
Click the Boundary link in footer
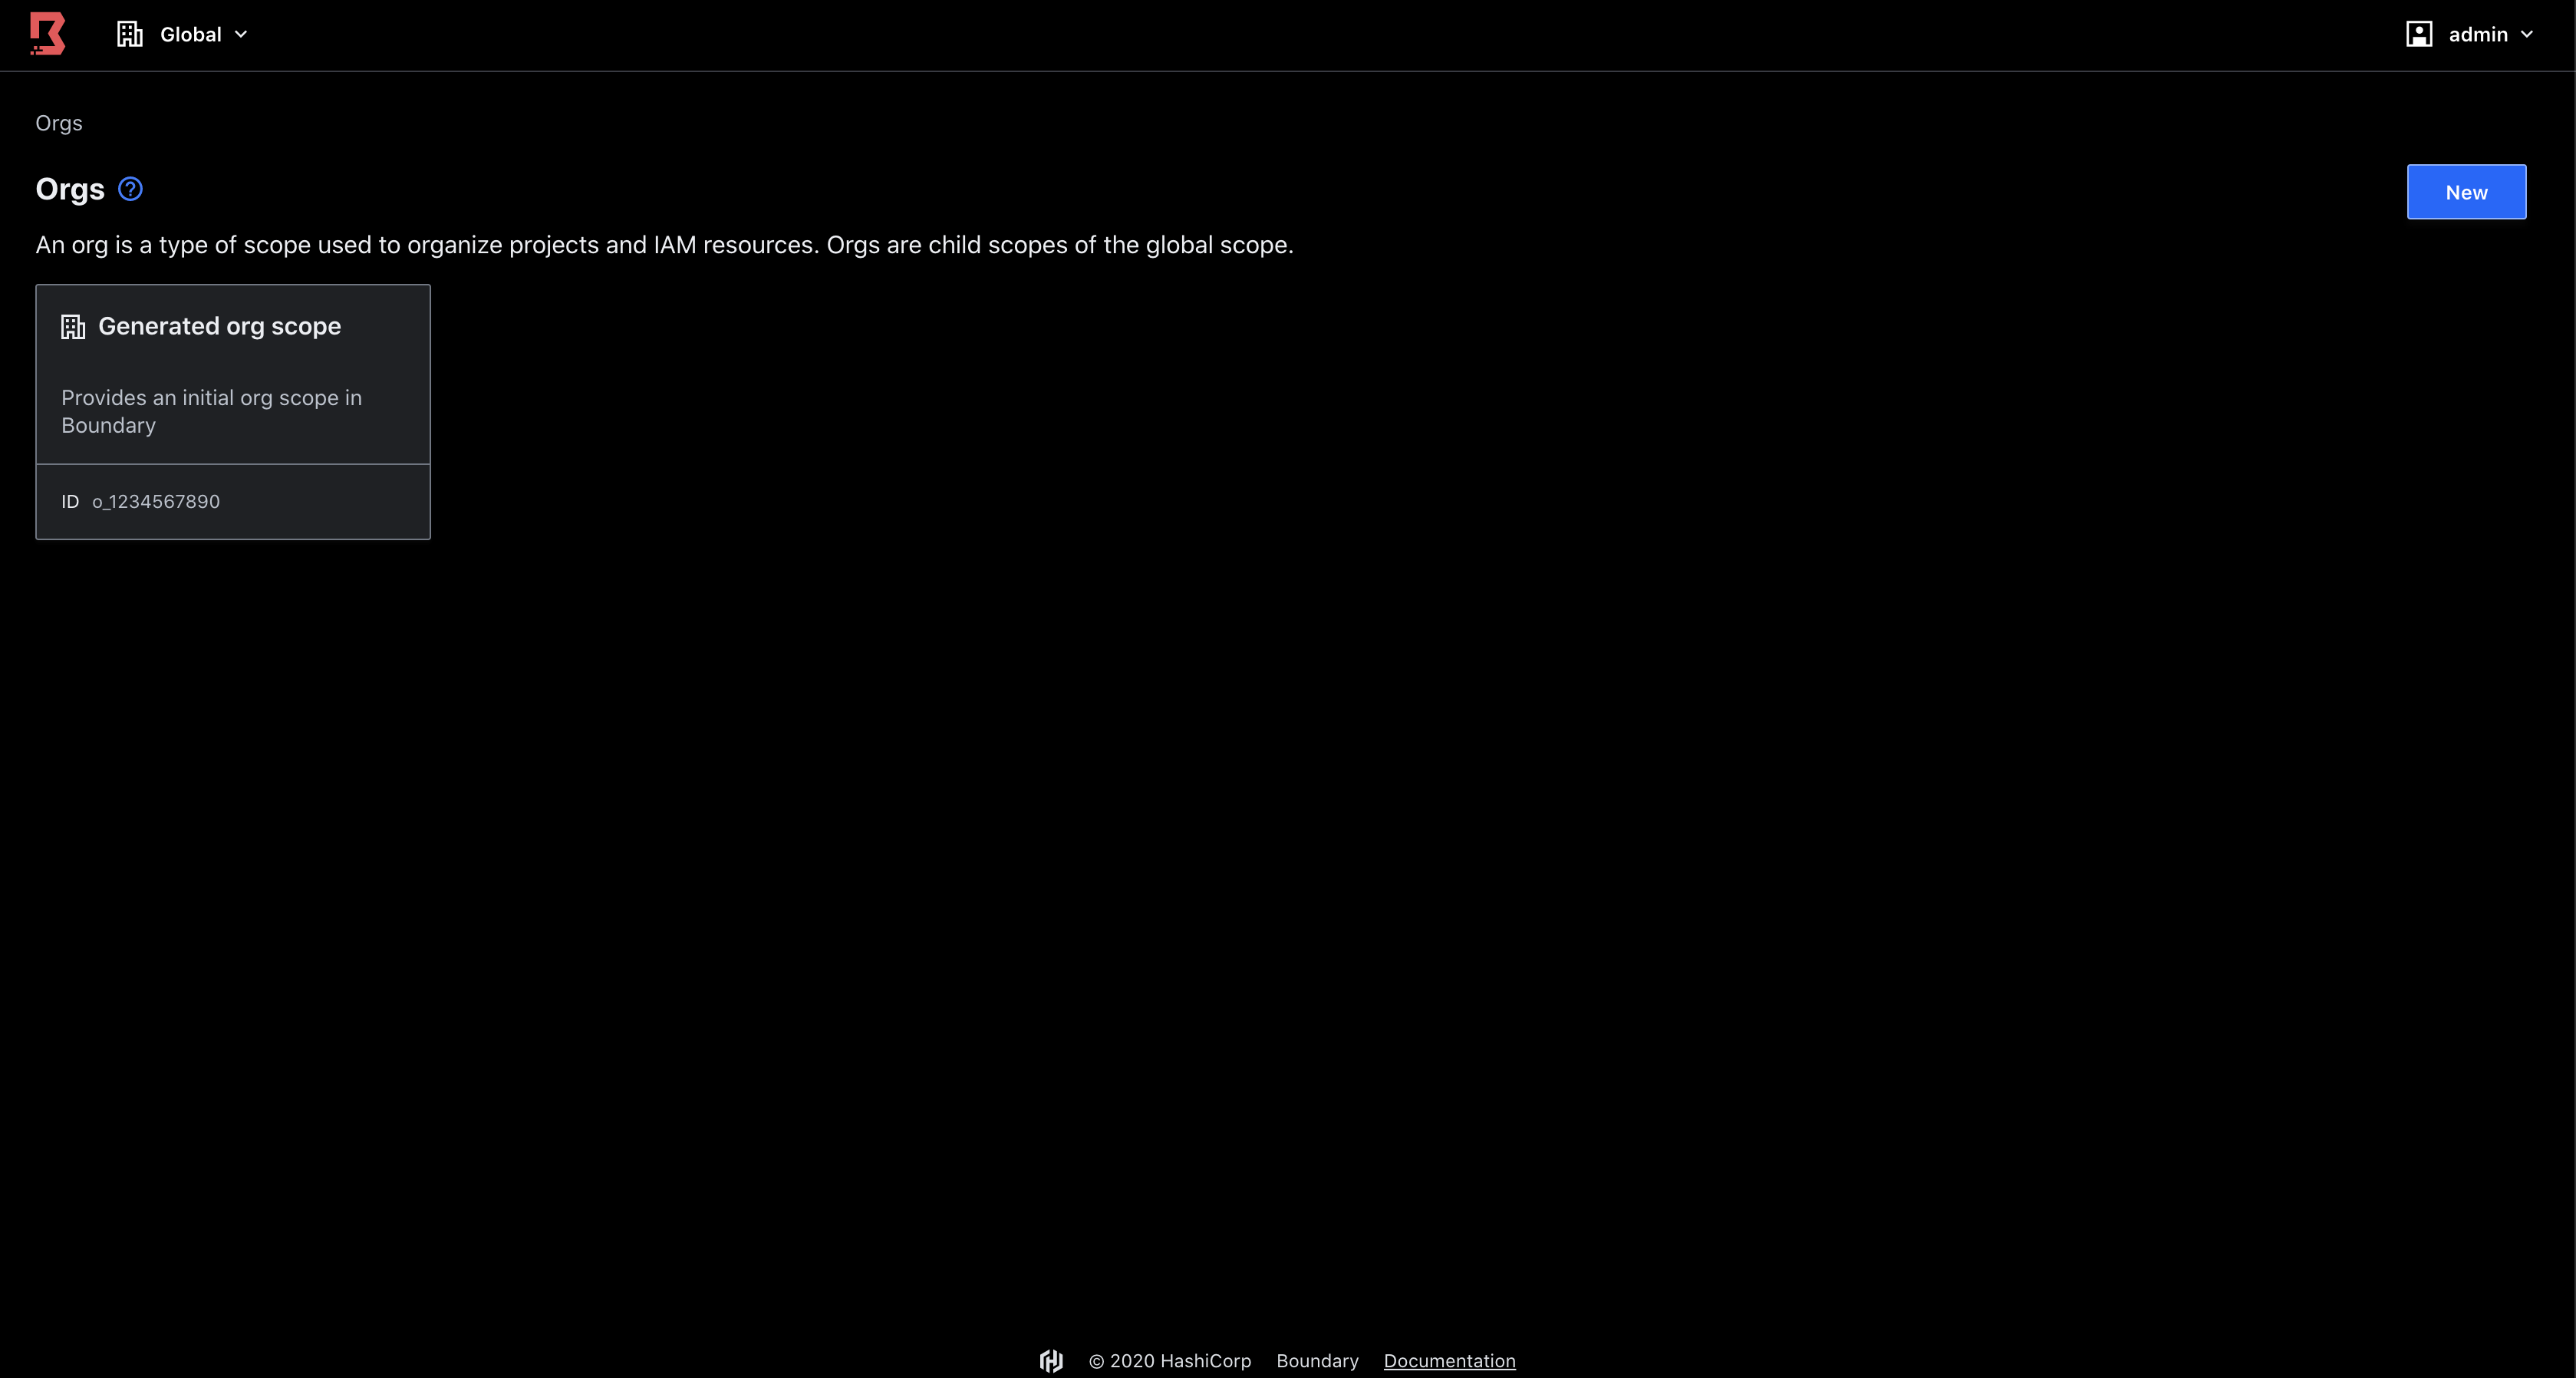click(x=1317, y=1360)
